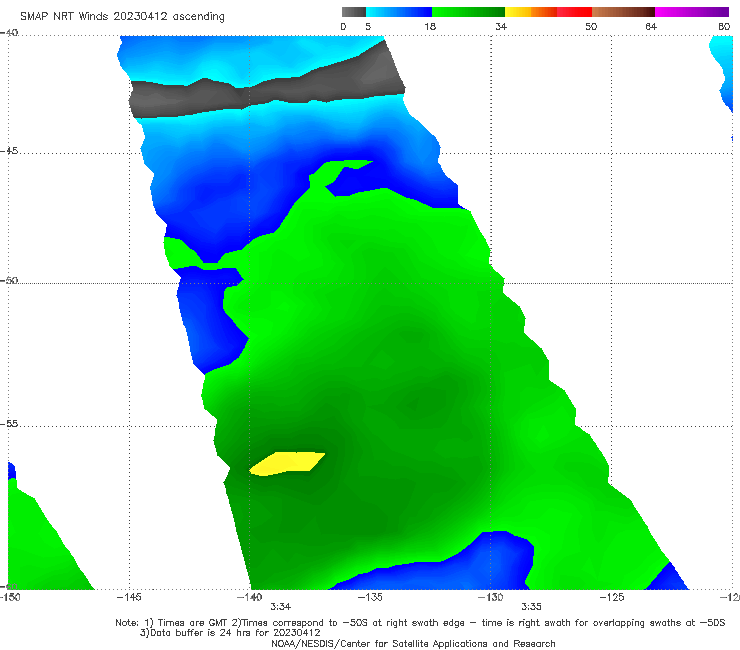Click the NOAA/NESDIS credit line
Image resolution: width=740 pixels, height=650 pixels.
pyautogui.click(x=413, y=644)
